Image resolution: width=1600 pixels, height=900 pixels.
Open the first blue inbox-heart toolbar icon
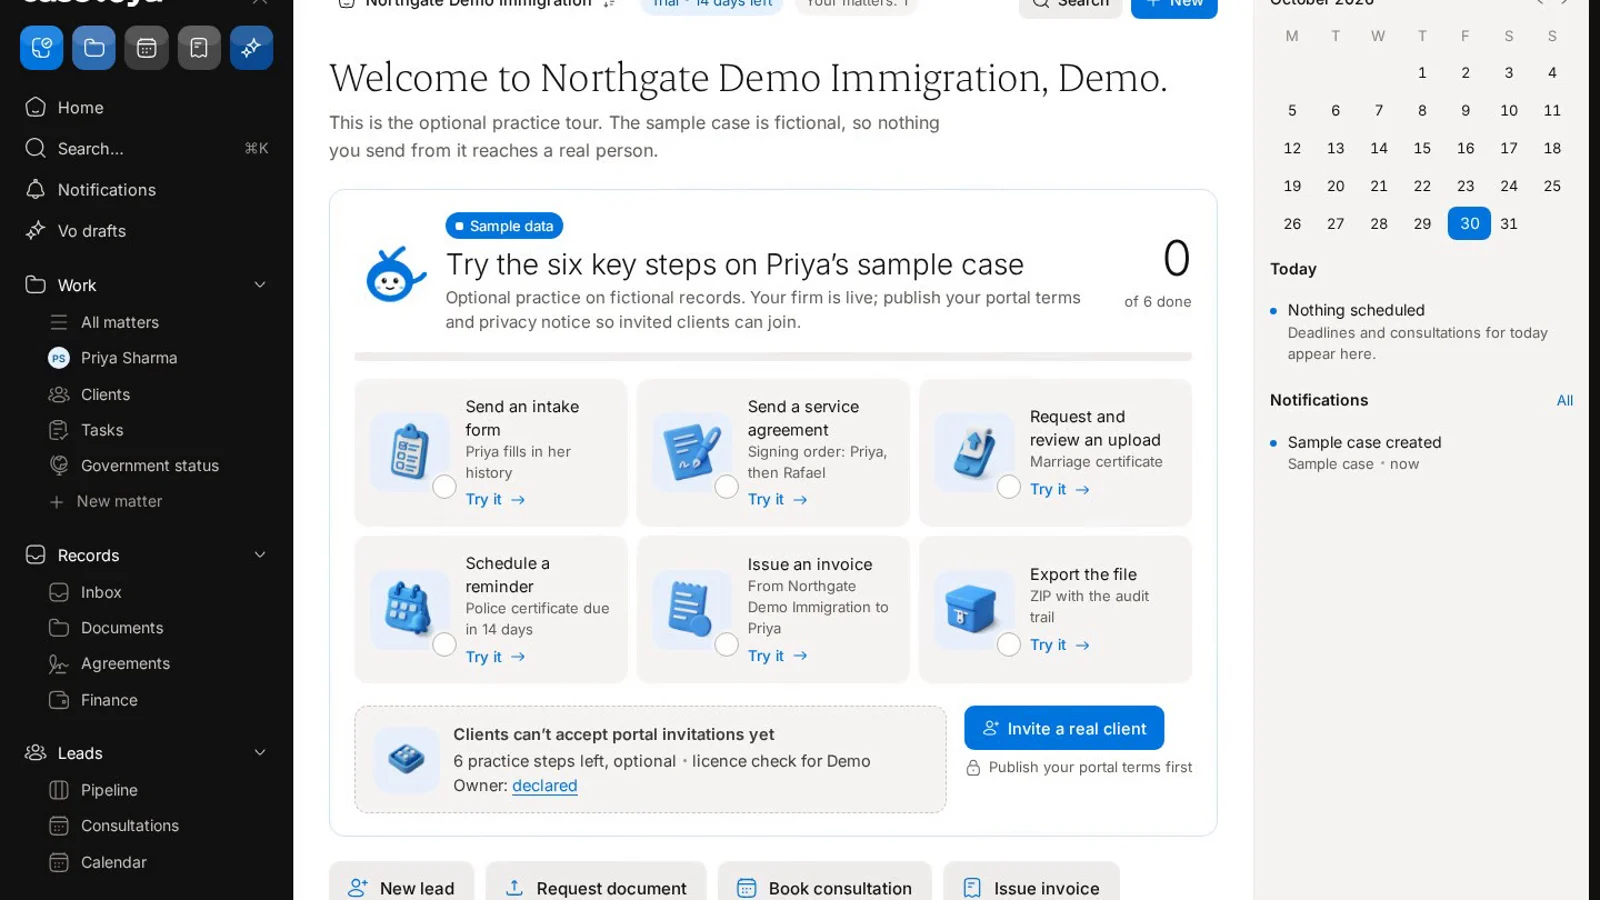point(41,48)
